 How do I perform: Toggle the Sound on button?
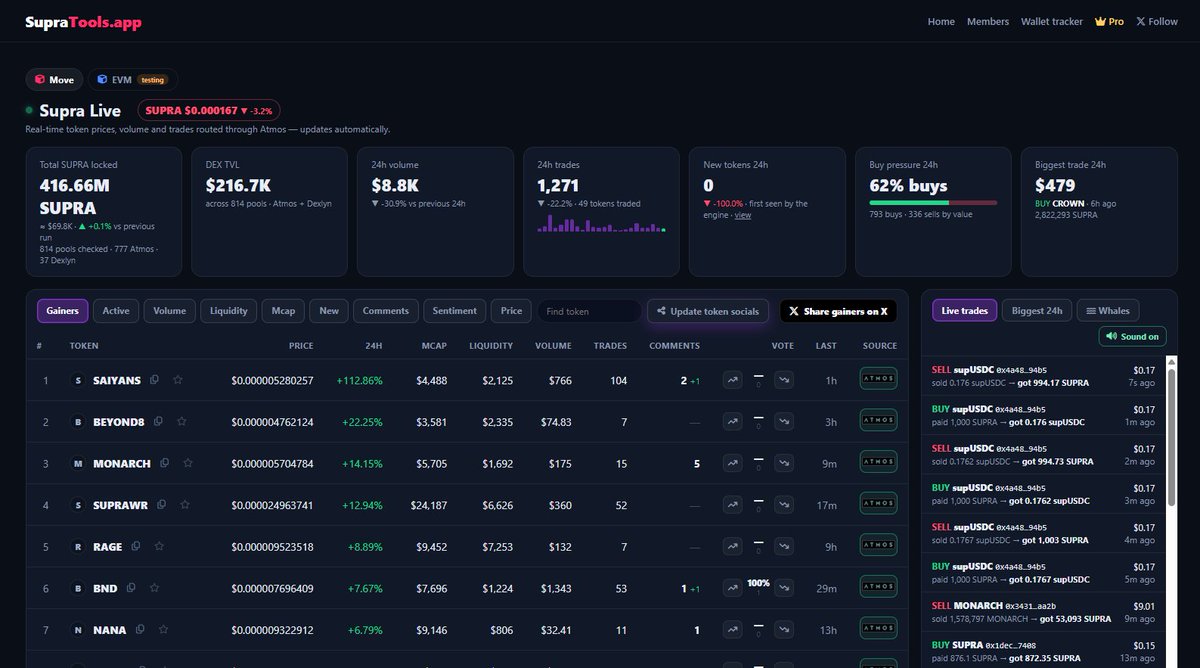[x=1132, y=336]
